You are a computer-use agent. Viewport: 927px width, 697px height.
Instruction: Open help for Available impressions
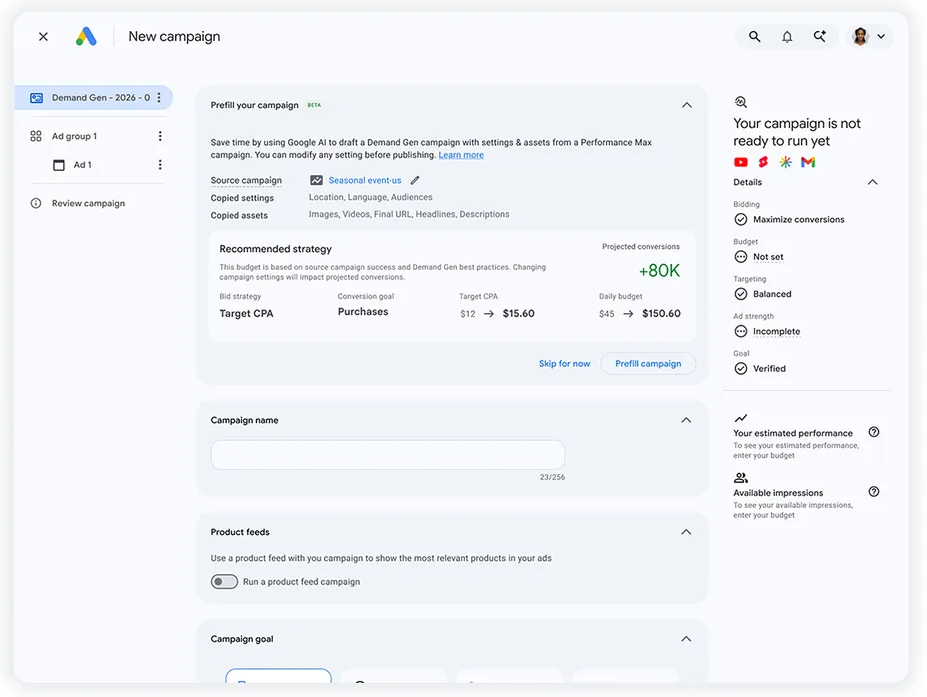[874, 492]
